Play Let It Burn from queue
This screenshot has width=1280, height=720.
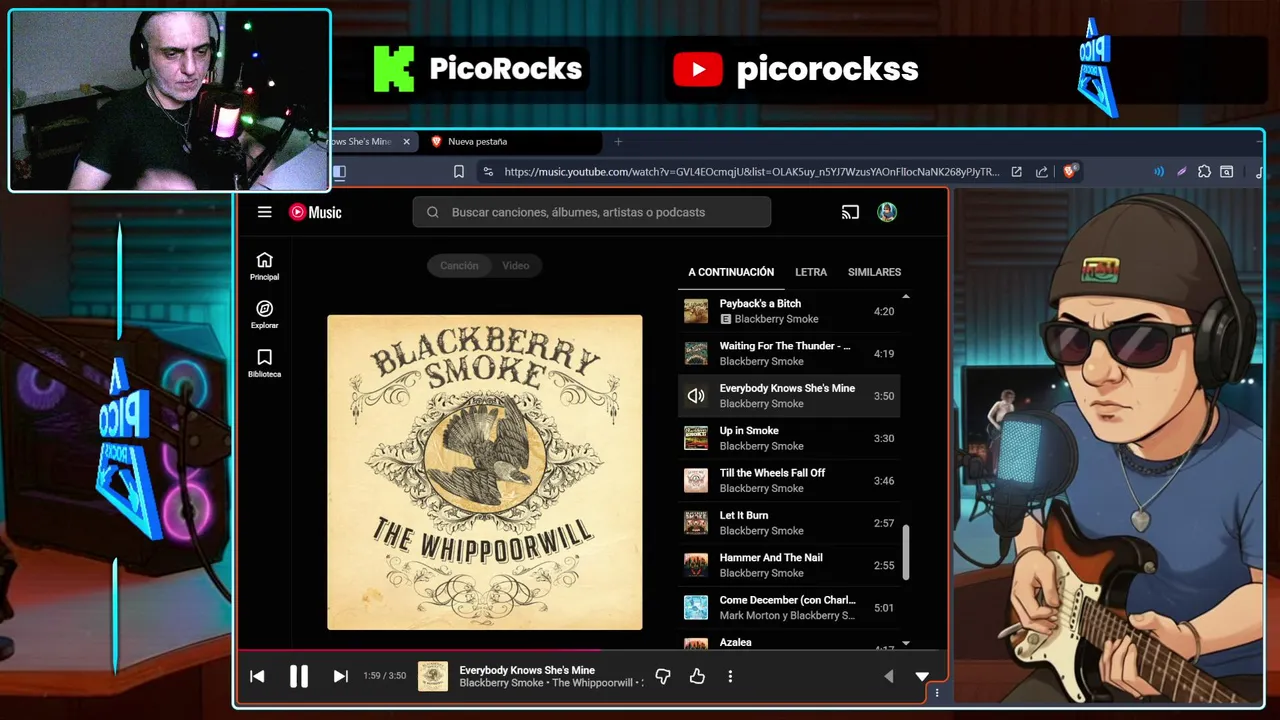[789, 523]
